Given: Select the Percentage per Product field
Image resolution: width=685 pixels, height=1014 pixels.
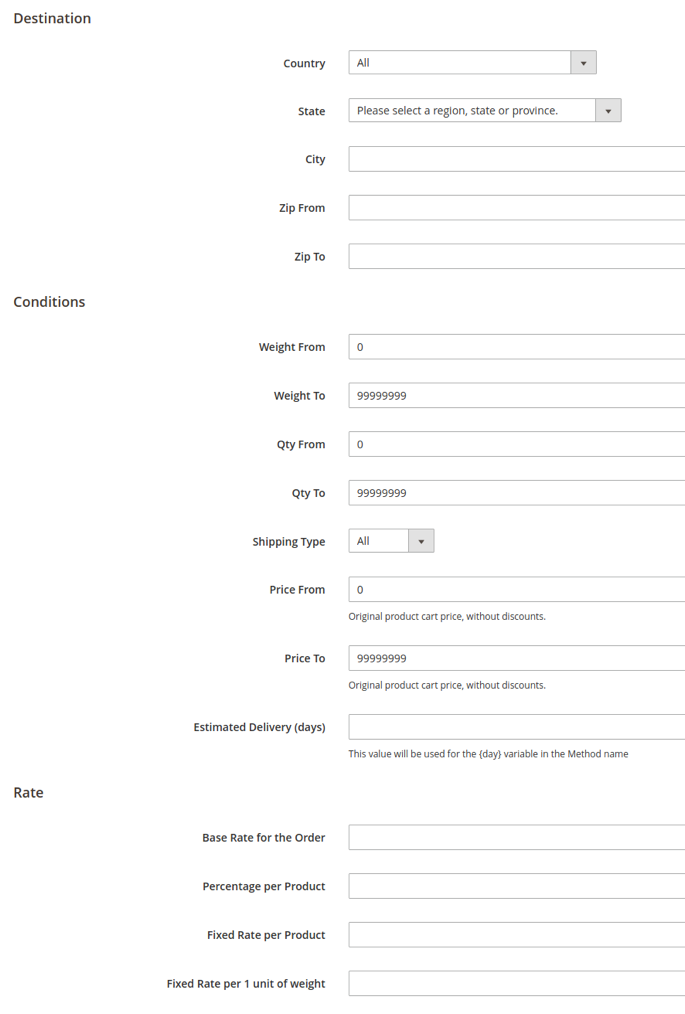Looking at the screenshot, I should point(516,886).
